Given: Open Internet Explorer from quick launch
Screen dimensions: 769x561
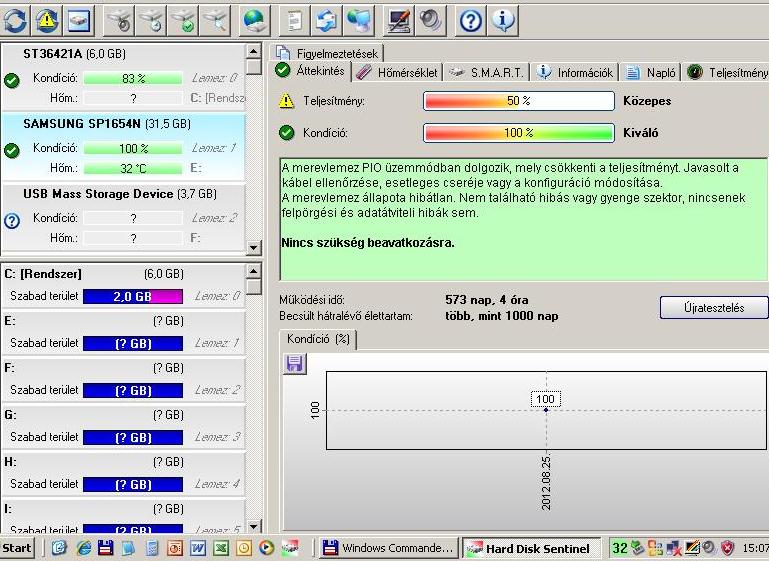Looking at the screenshot, I should [x=84, y=547].
